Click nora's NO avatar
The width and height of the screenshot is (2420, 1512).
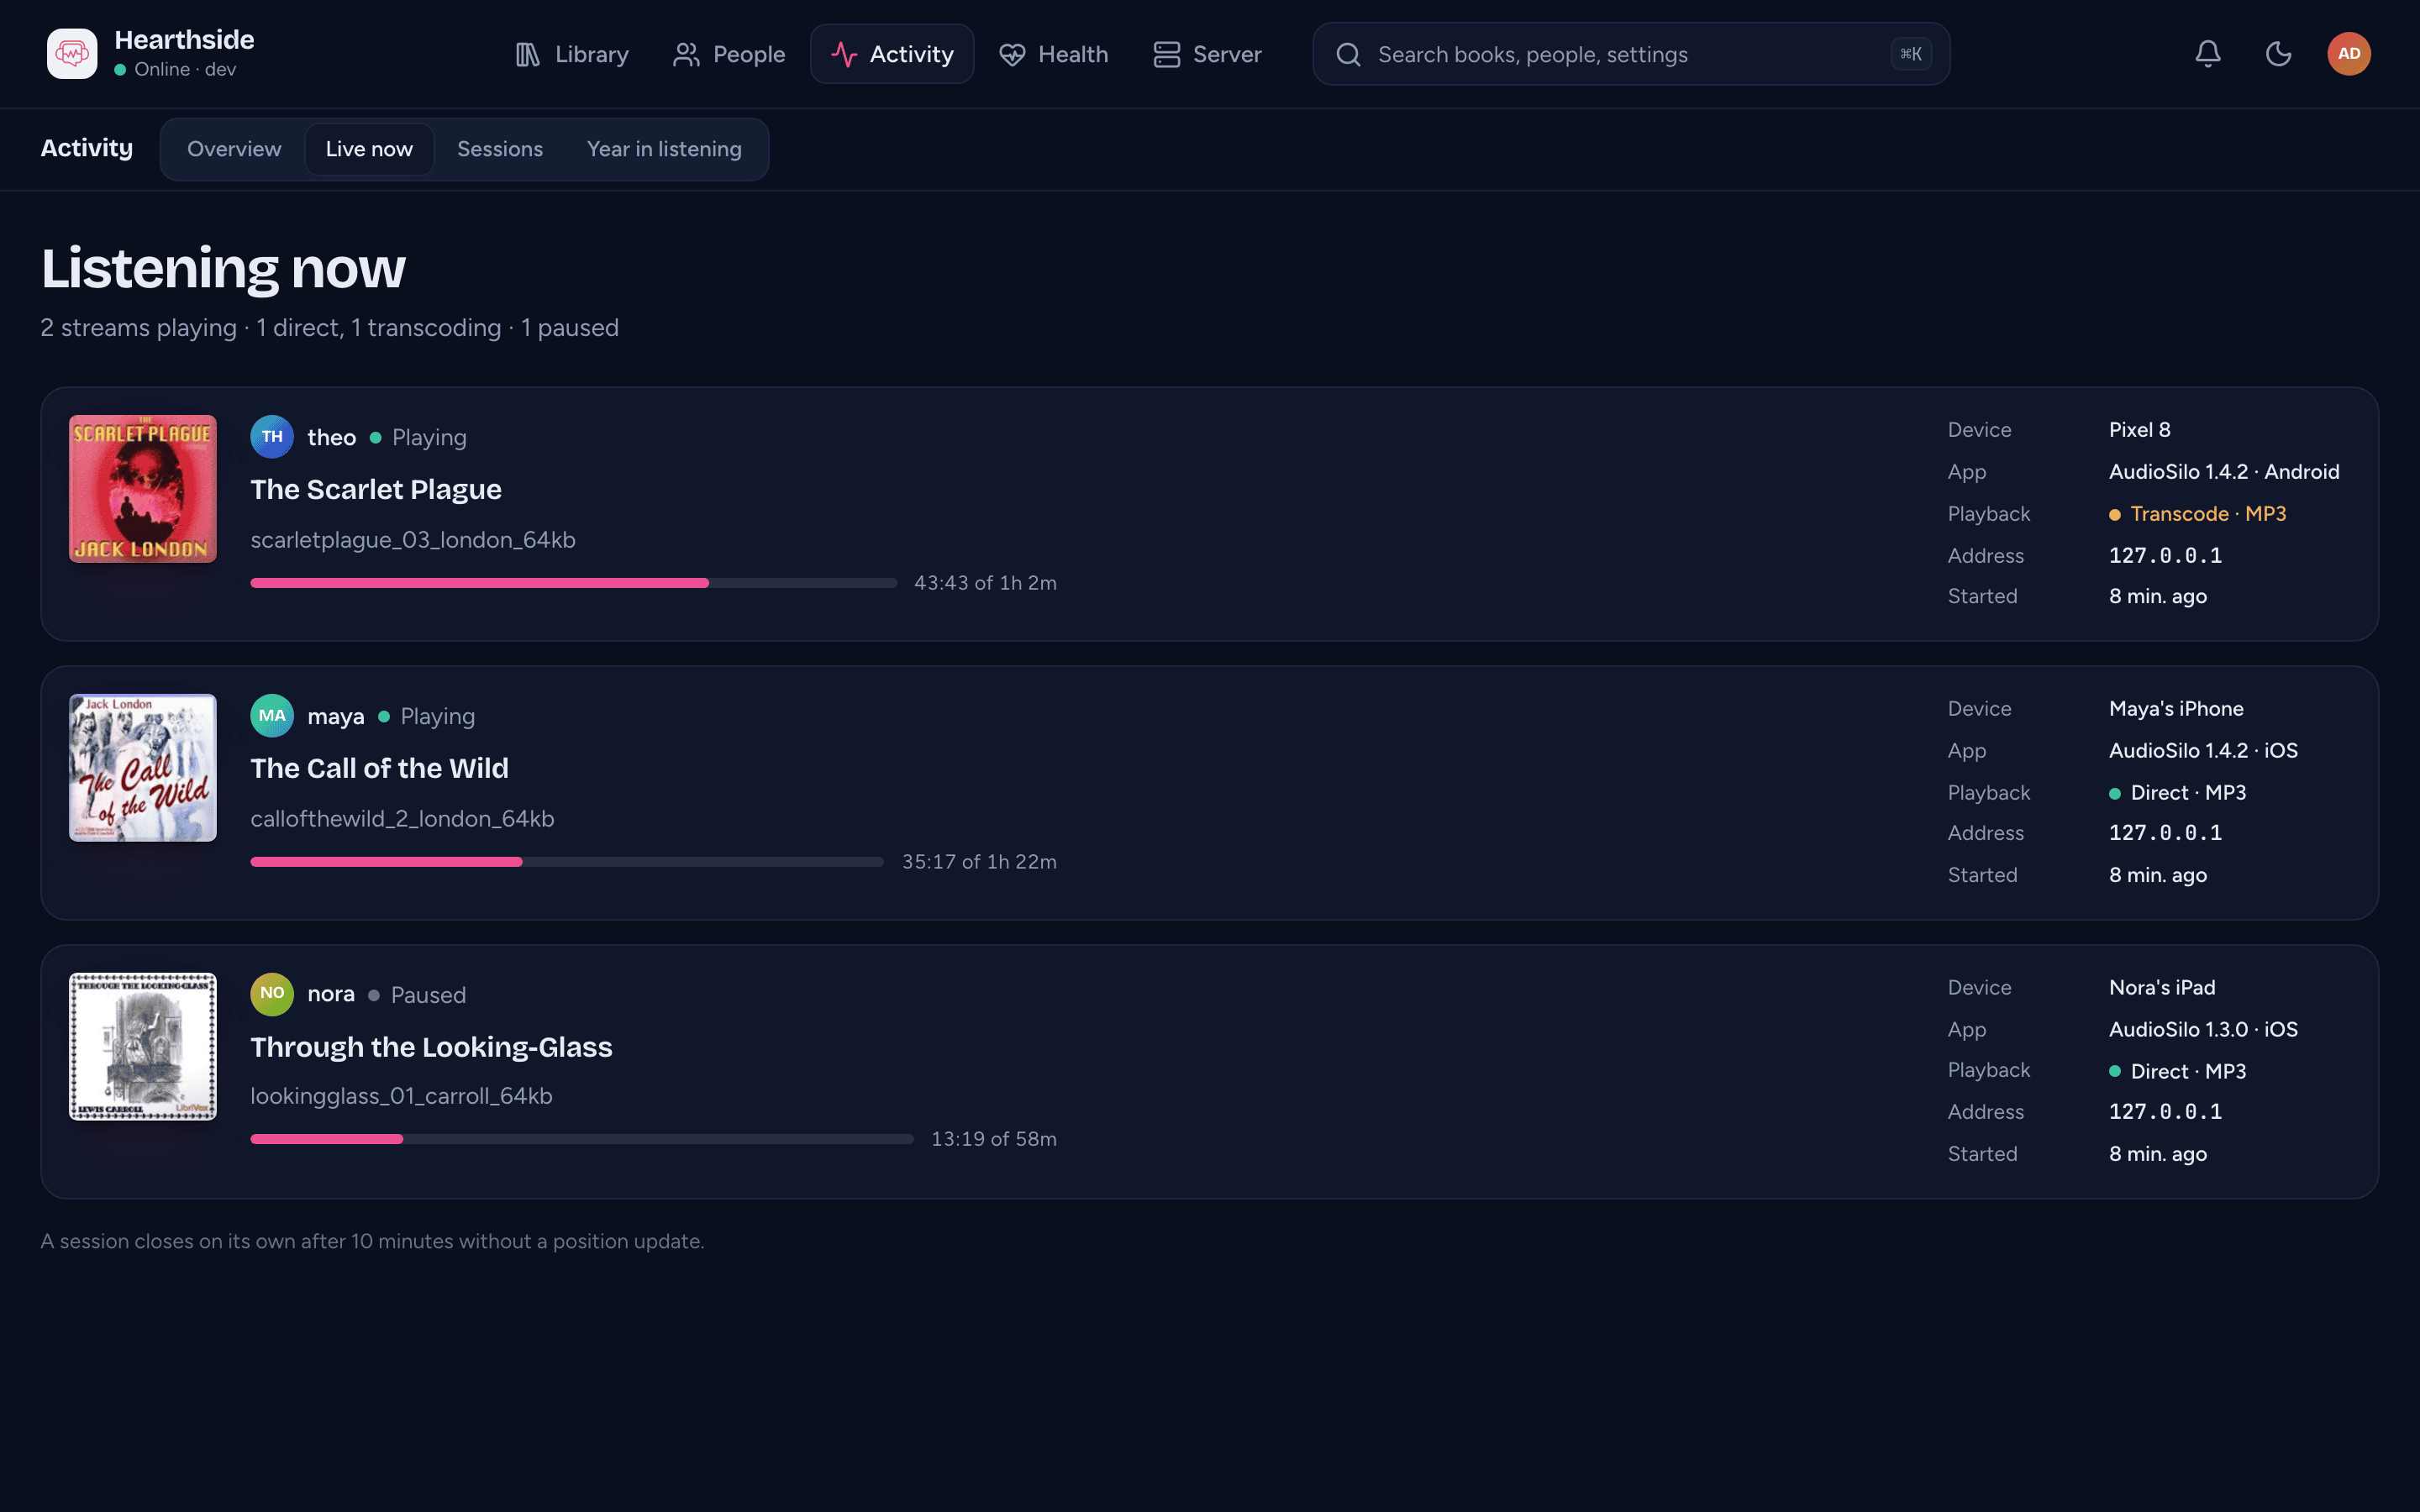tap(272, 994)
